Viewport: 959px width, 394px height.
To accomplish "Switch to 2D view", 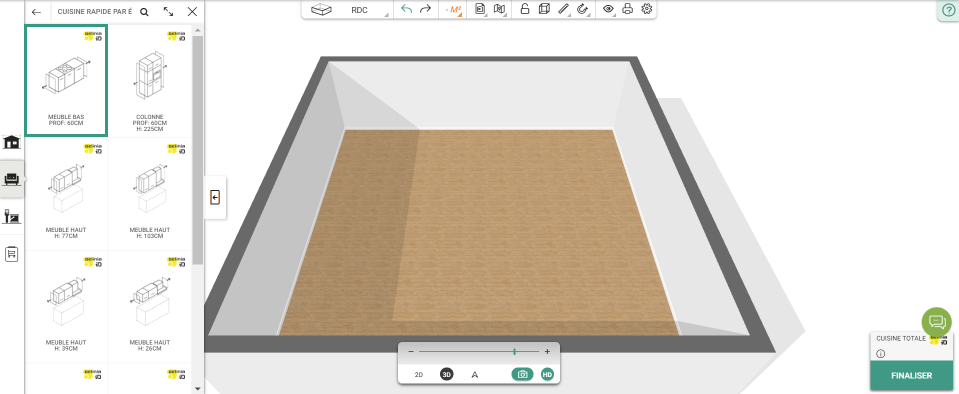I will [419, 374].
